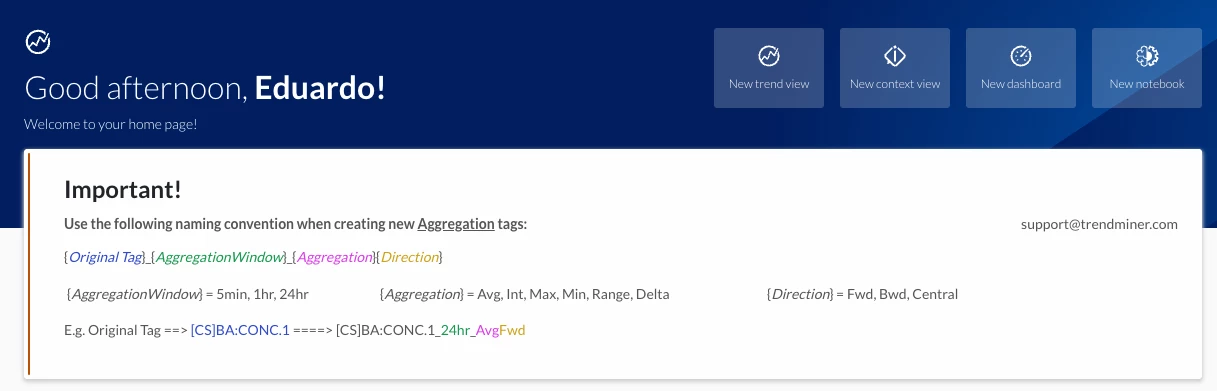Open New context view tile

(x=895, y=68)
